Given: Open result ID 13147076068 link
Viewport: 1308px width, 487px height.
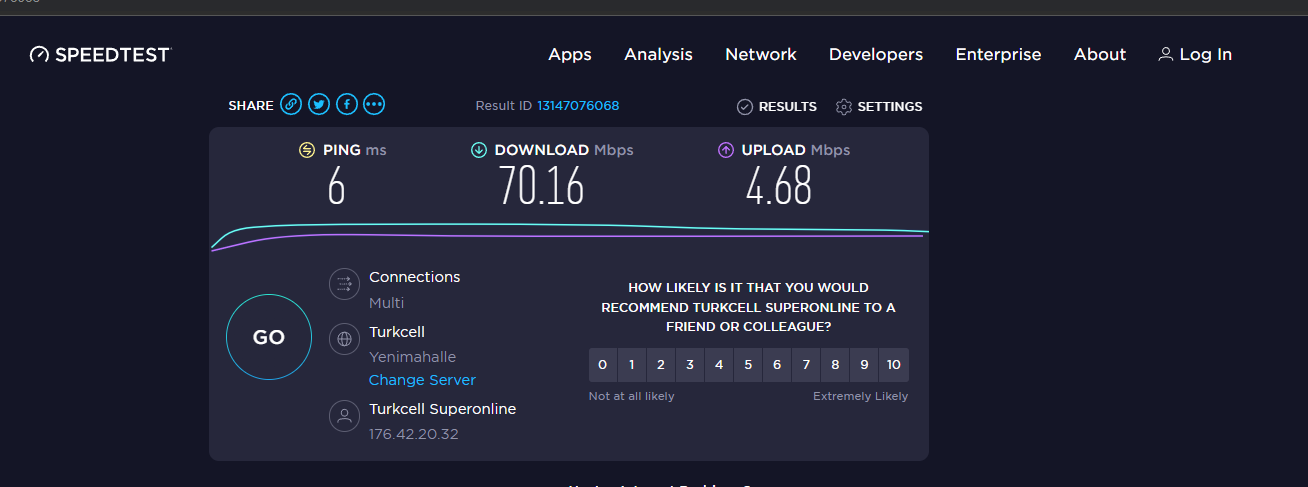Looking at the screenshot, I should point(578,106).
